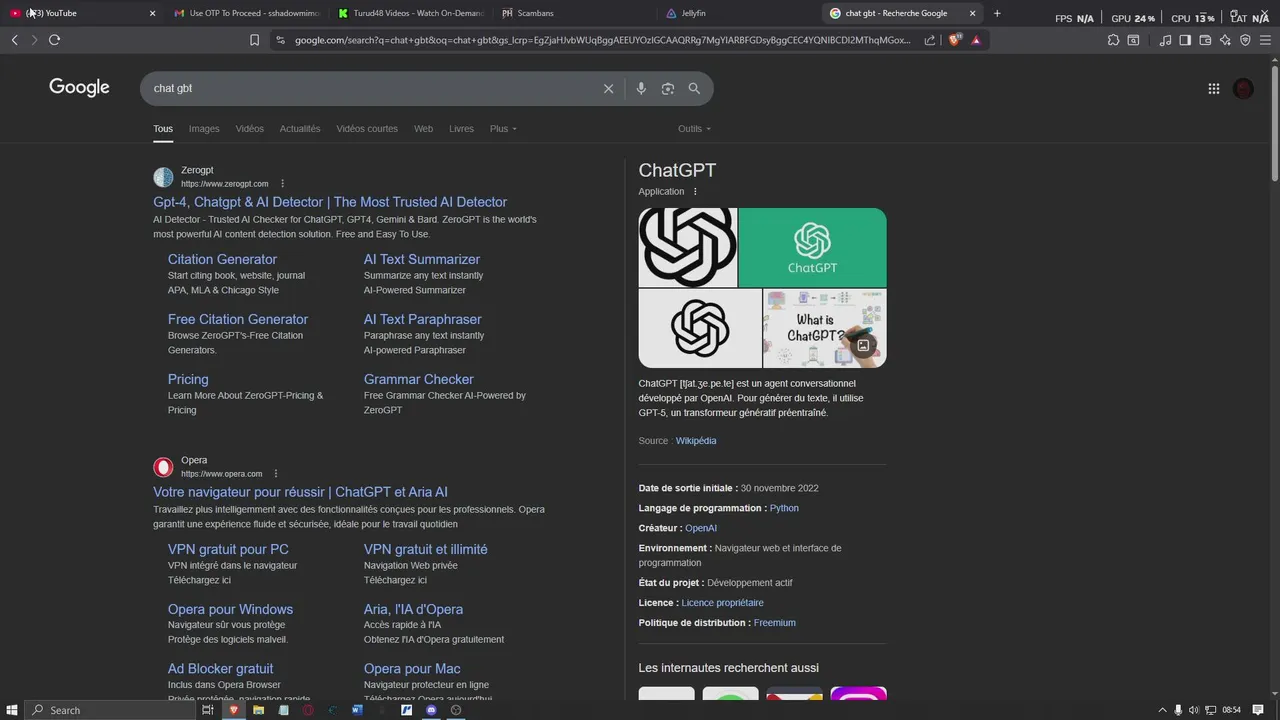1280x720 pixels.
Task: Clear the search box with the X icon
Action: click(608, 89)
